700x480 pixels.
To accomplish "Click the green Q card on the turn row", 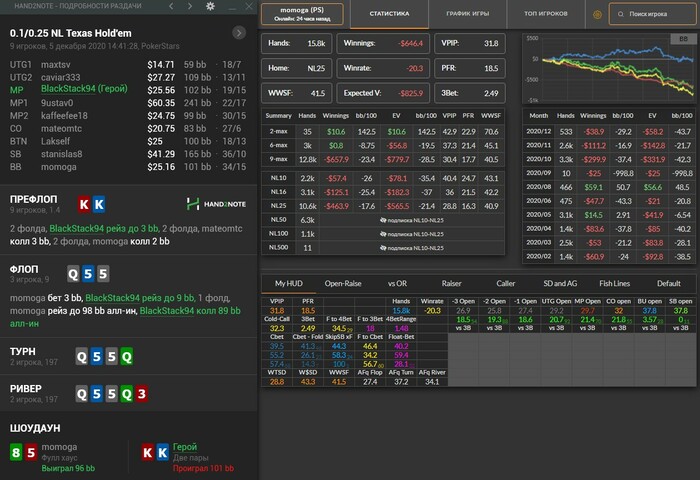I will 127,357.
